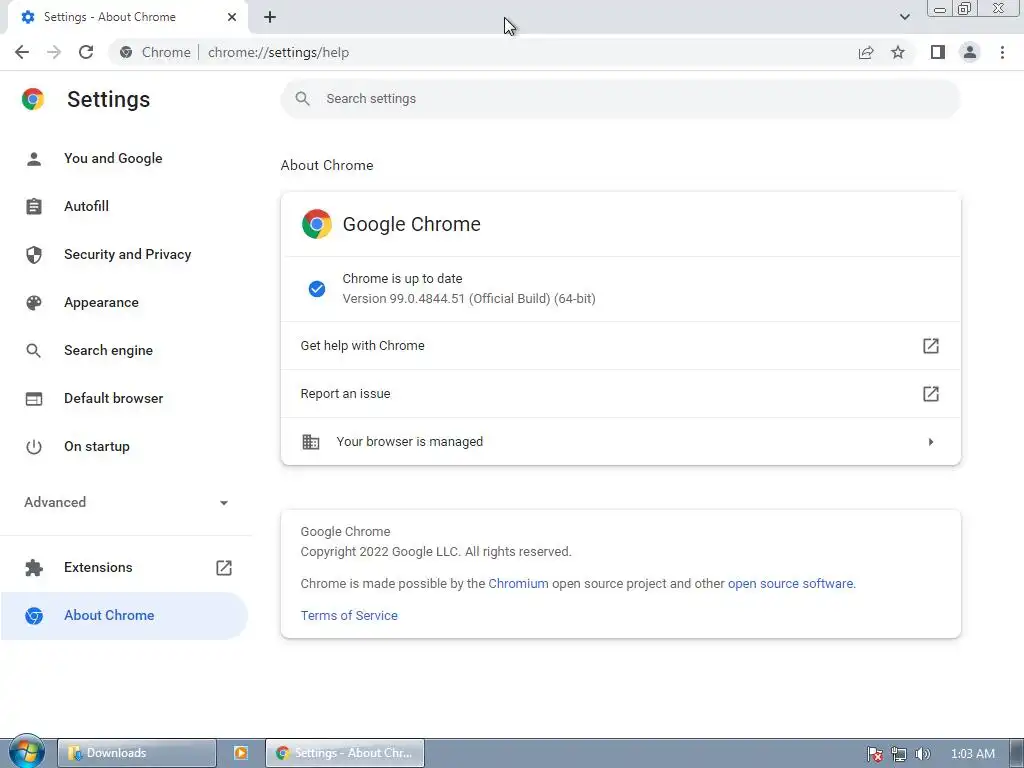1024x768 pixels.
Task: Click the Chrome site info chip
Action: 155,52
